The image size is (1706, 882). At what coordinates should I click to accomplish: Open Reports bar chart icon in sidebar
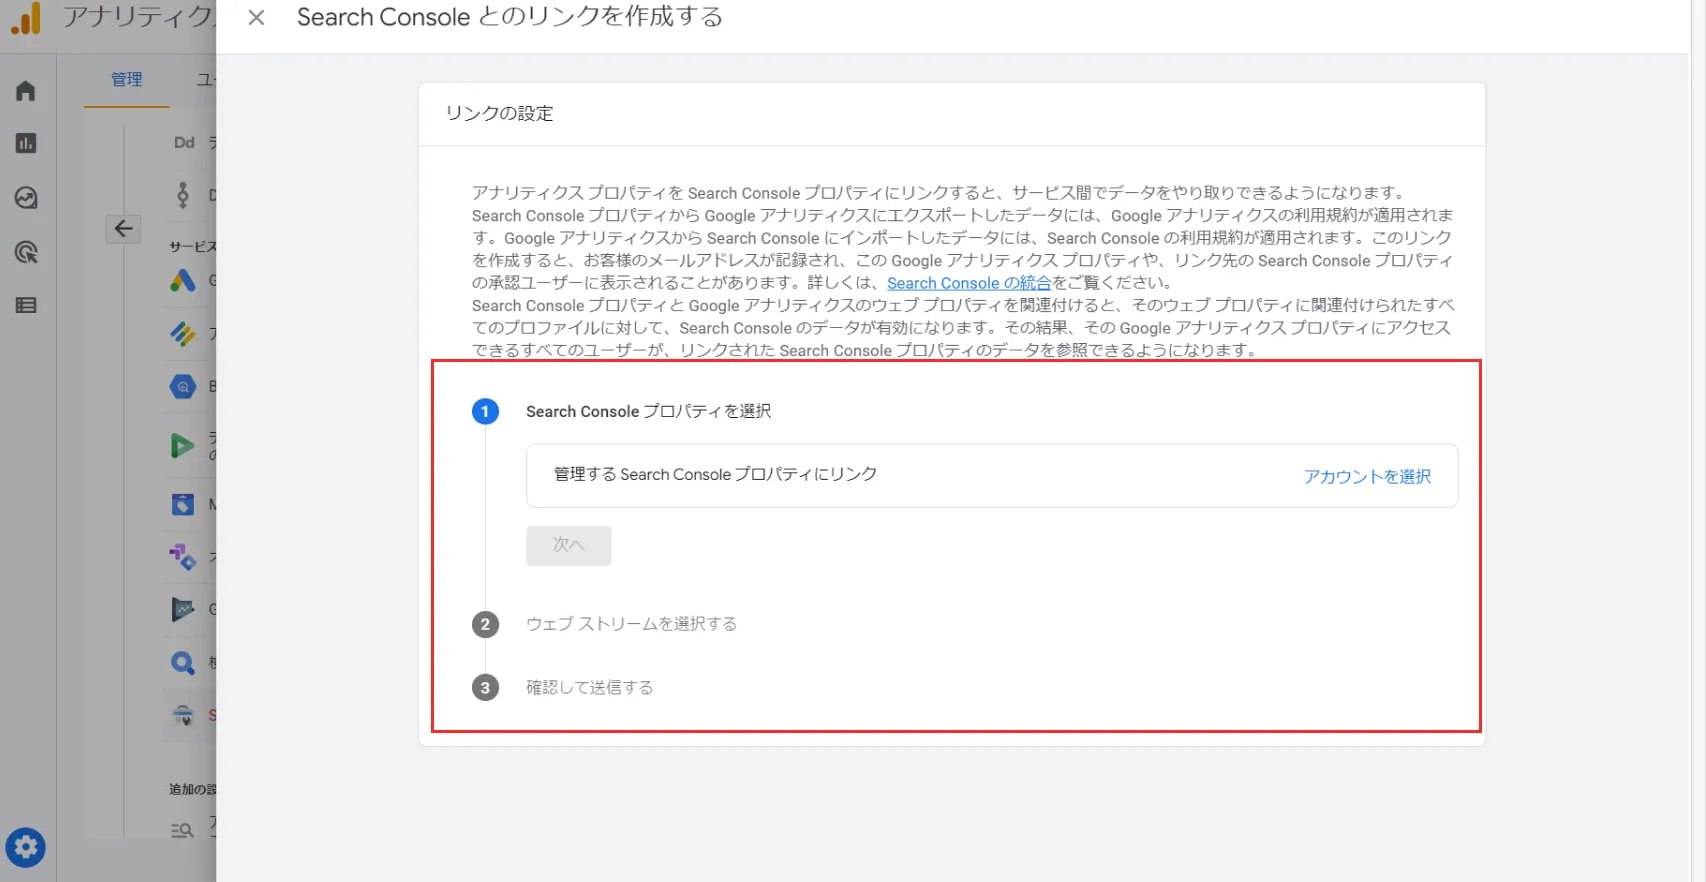pyautogui.click(x=26, y=143)
